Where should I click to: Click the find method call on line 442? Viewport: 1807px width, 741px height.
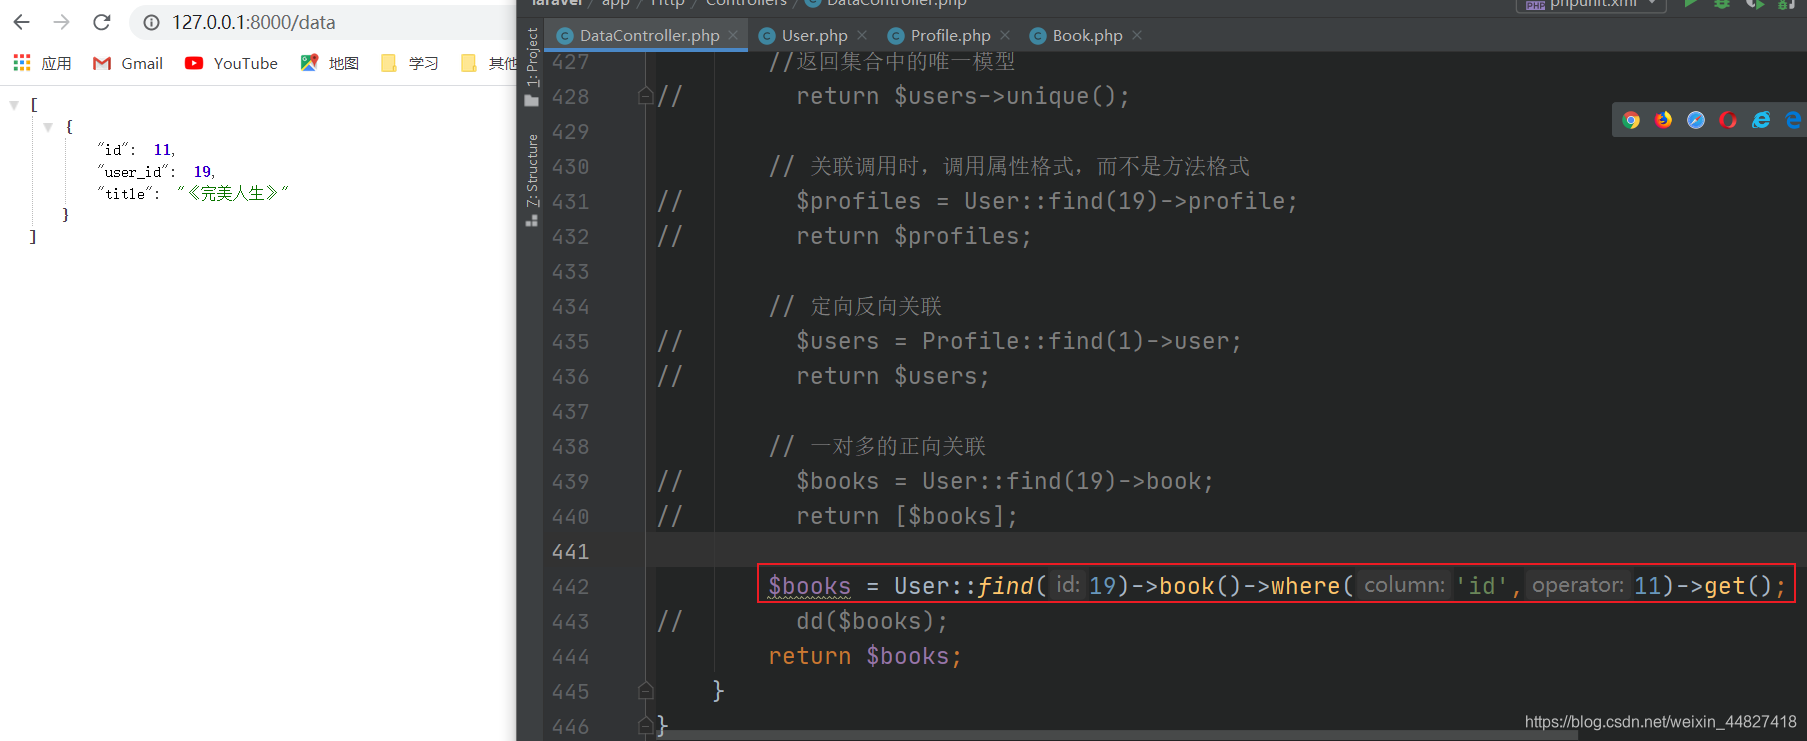(x=1005, y=586)
